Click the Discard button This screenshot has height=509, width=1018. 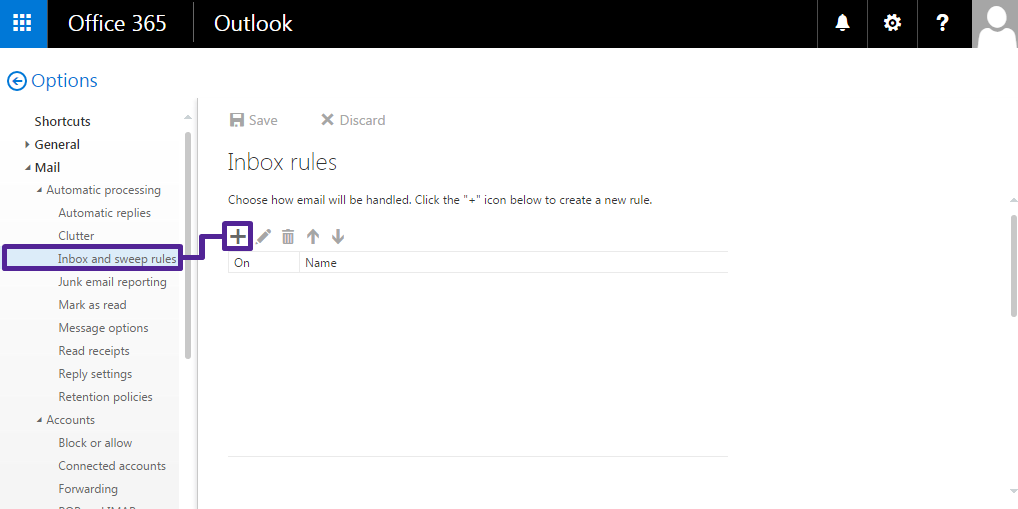(353, 120)
